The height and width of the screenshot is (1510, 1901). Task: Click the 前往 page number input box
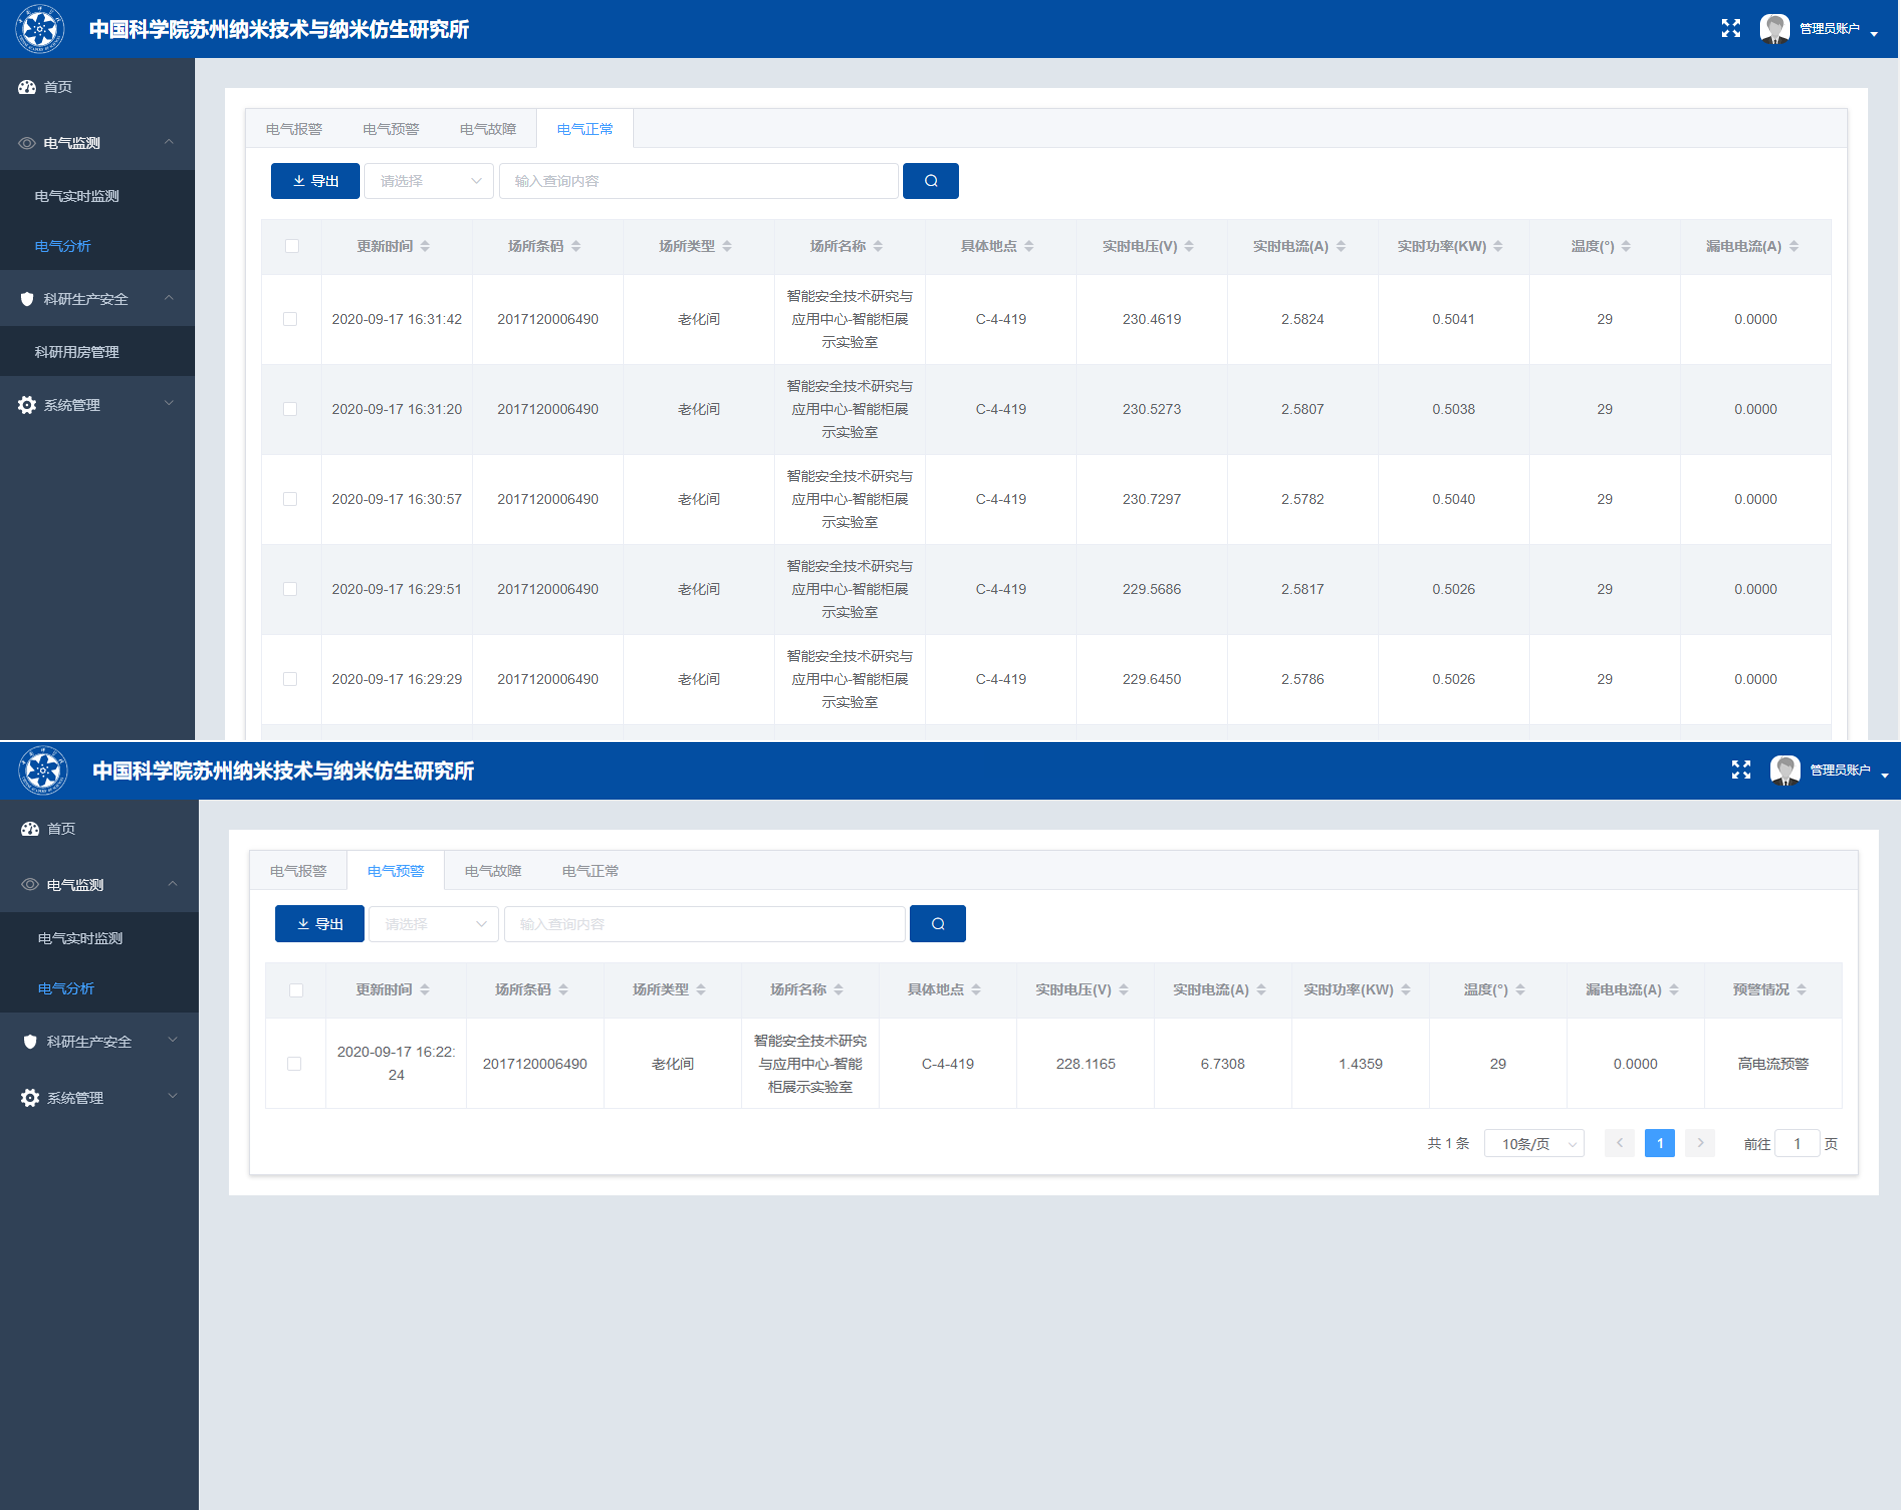[x=1796, y=1144]
